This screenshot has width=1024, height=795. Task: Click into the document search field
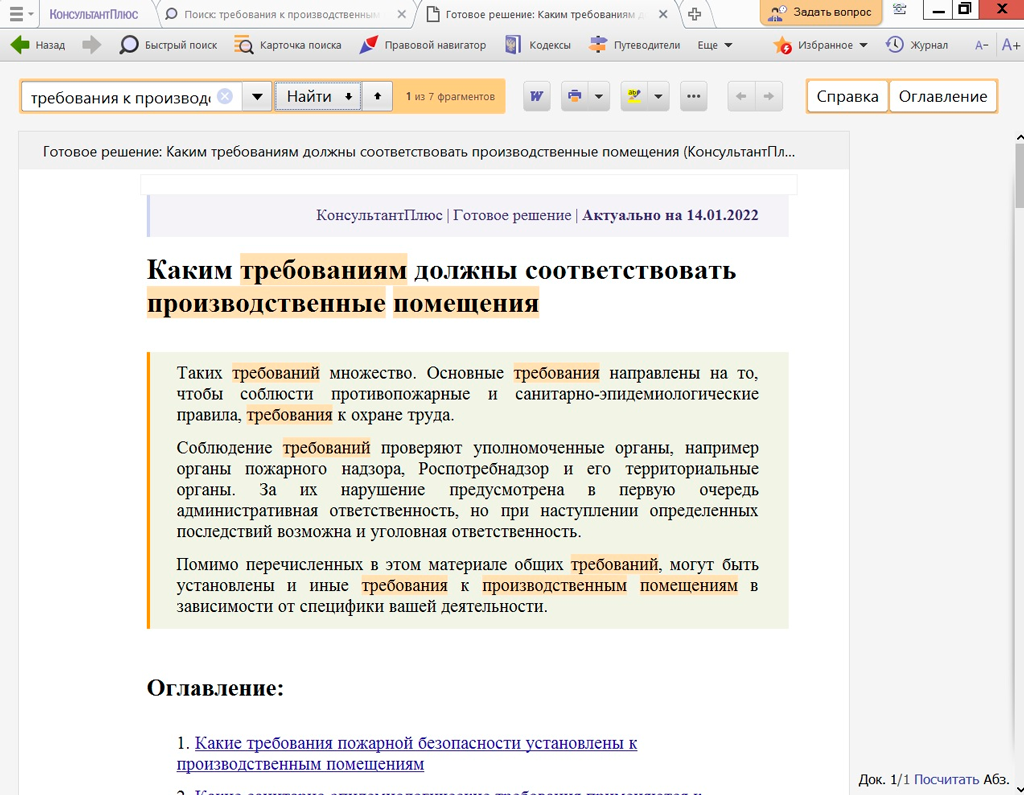[121, 97]
